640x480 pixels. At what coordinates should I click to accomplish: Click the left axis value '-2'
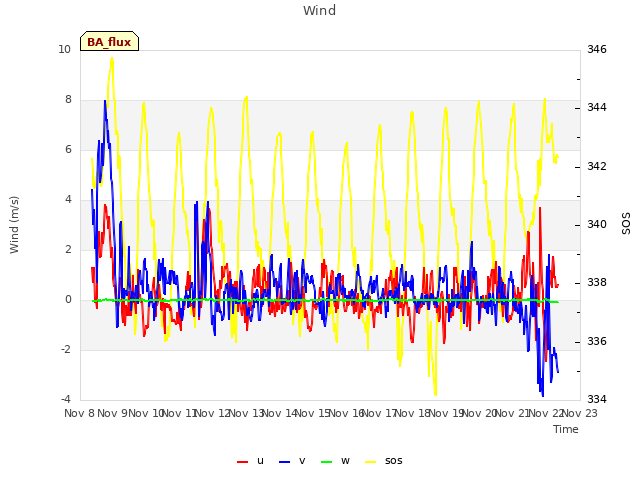[x=66, y=349]
